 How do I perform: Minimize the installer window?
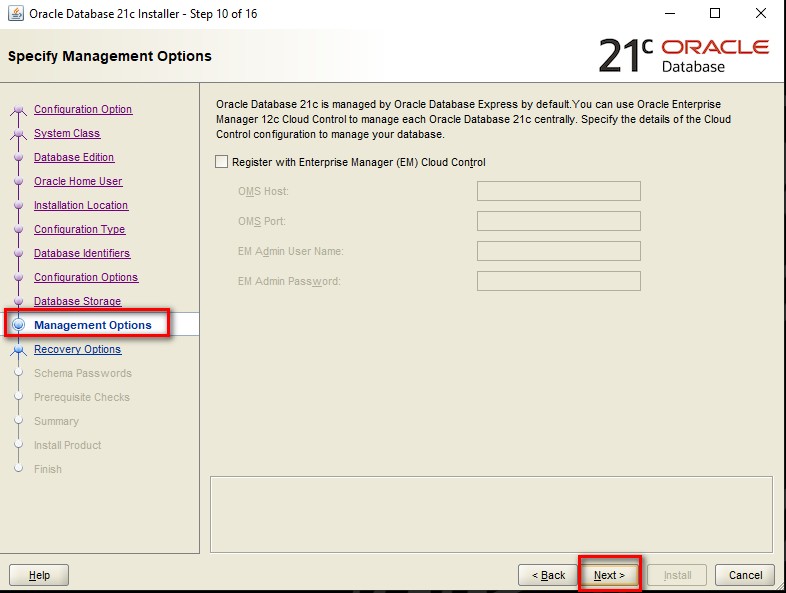670,14
